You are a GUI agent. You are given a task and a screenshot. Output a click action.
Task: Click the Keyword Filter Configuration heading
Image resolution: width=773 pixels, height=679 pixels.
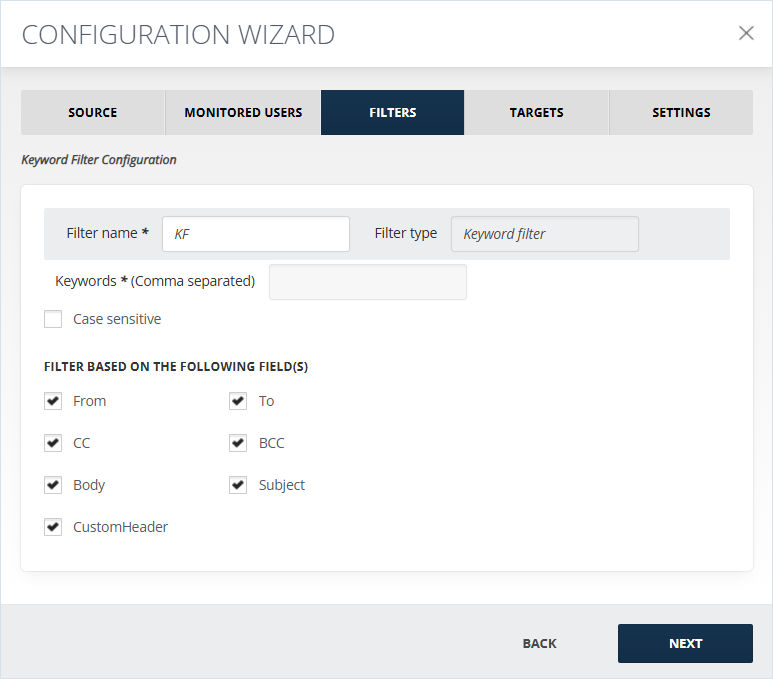click(99, 160)
